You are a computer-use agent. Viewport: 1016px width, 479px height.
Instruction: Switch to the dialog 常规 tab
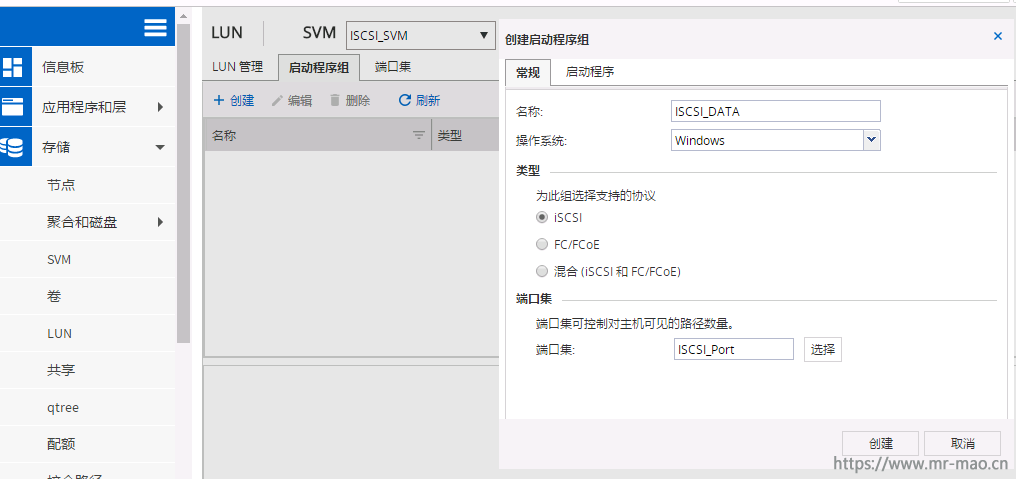527,73
